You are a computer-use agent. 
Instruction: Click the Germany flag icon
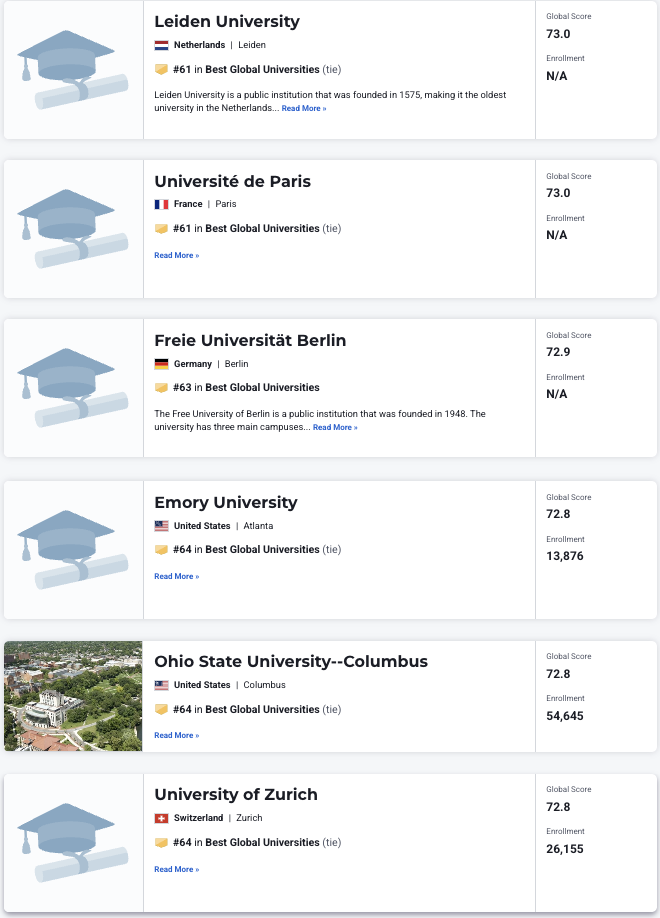161,364
